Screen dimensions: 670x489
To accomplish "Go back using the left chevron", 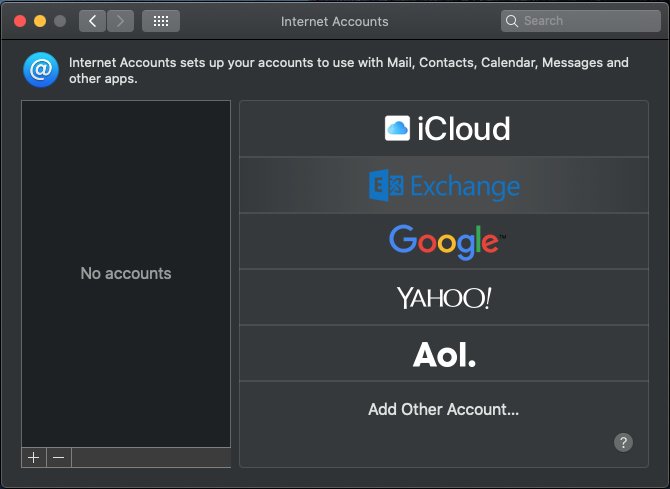I will [92, 20].
